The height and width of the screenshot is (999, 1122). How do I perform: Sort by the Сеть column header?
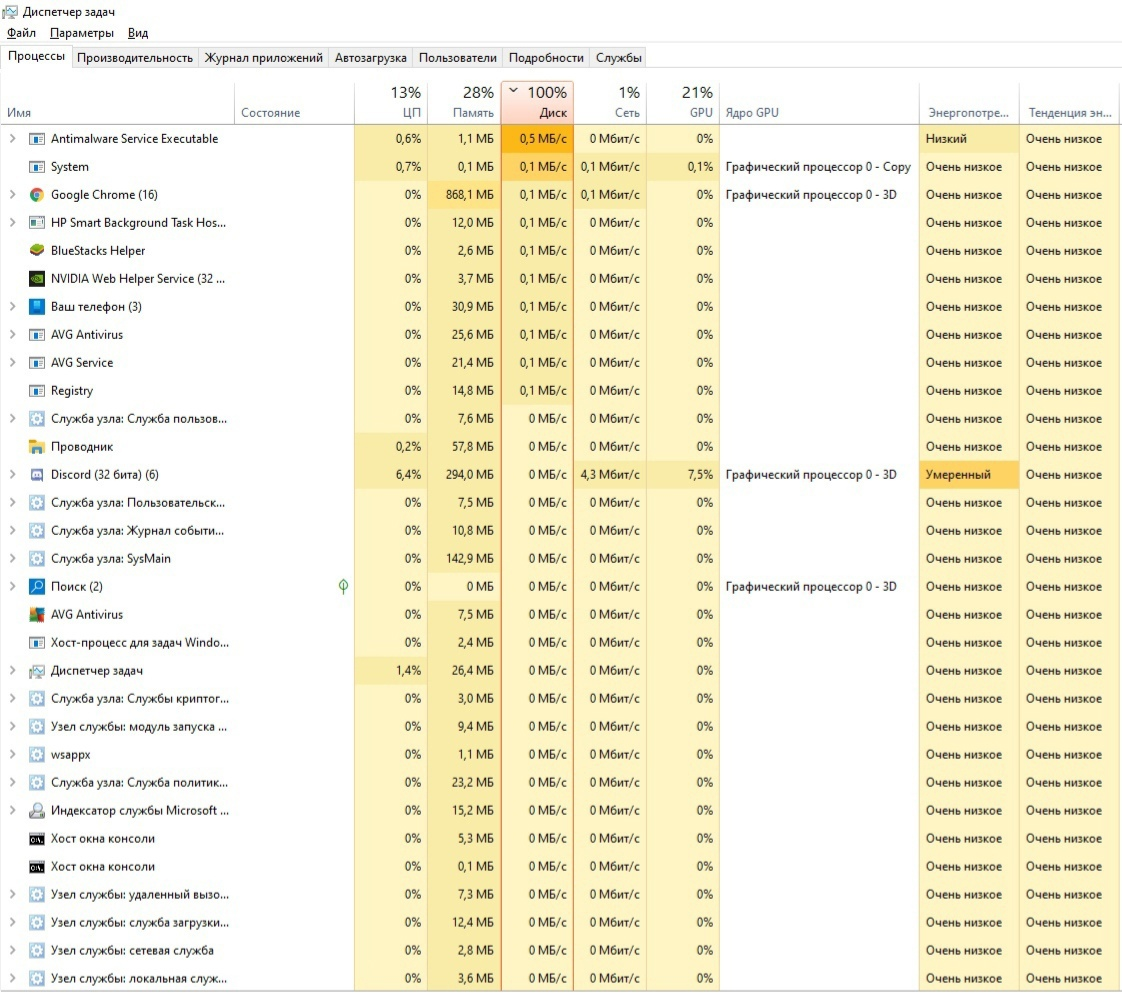(610, 102)
